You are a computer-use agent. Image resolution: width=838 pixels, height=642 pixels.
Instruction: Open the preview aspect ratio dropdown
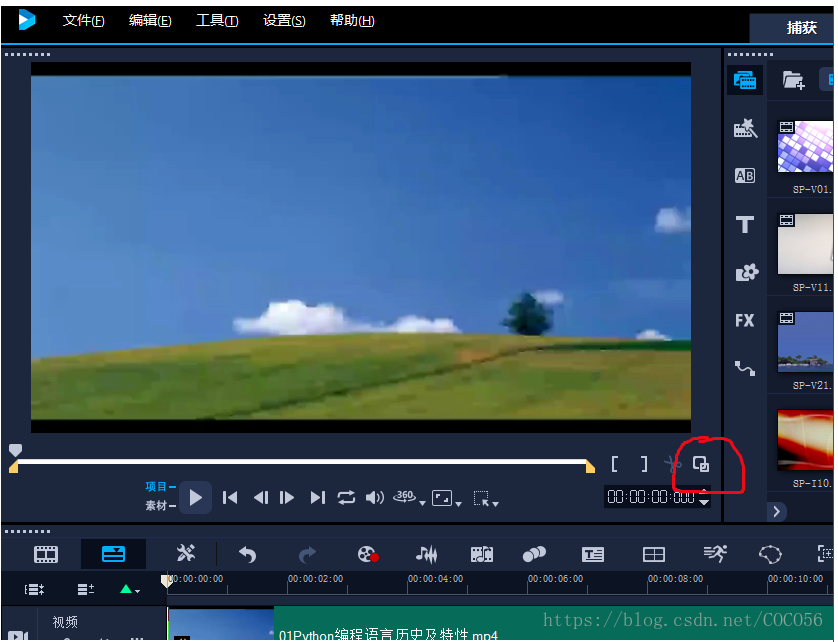point(446,499)
